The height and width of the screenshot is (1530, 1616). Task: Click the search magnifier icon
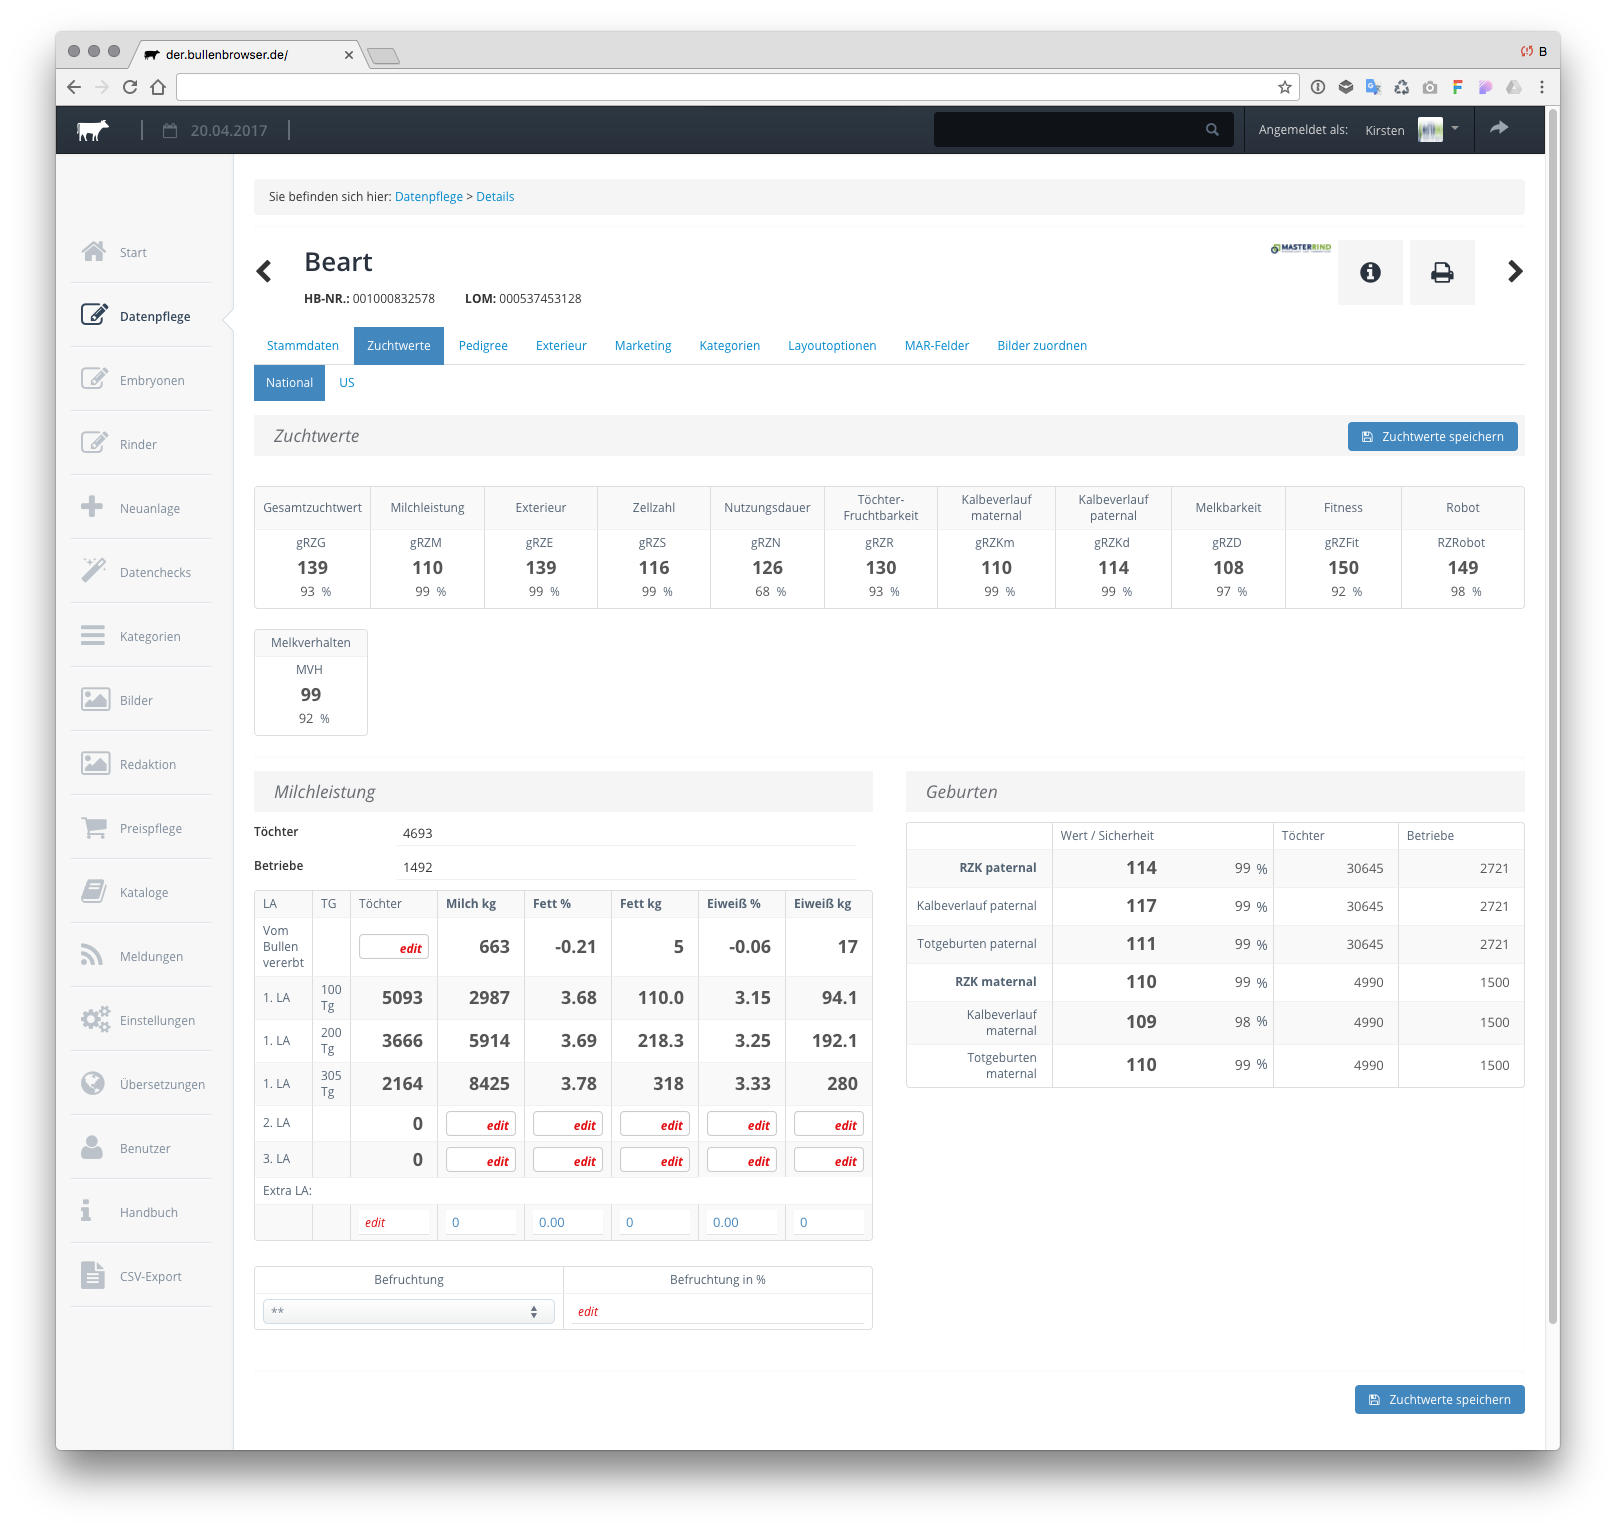[1212, 130]
